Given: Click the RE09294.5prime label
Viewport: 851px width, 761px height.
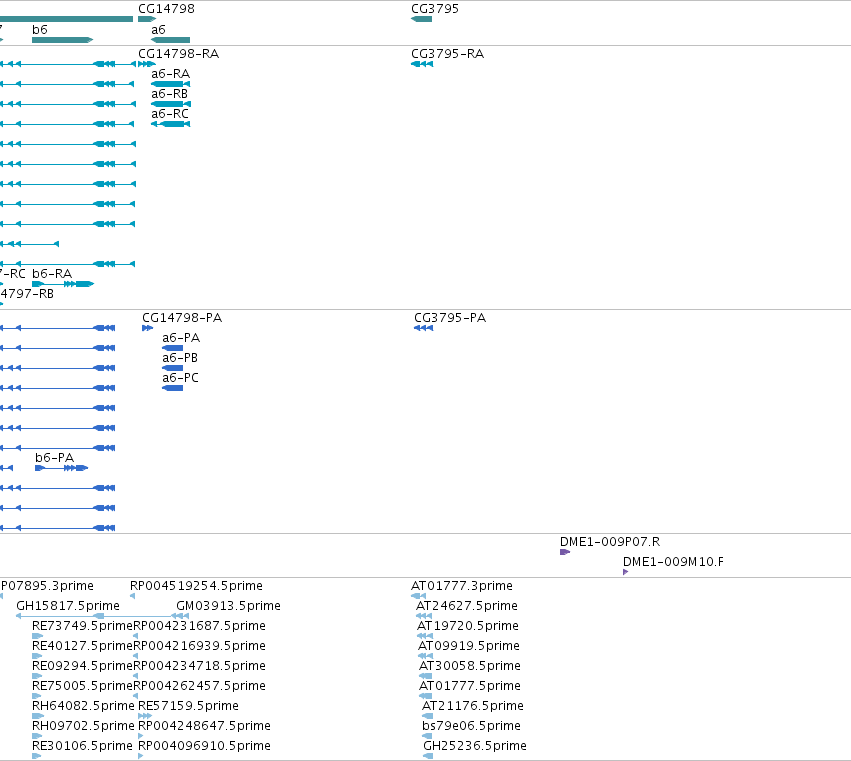Looking at the screenshot, I should pos(82,666).
